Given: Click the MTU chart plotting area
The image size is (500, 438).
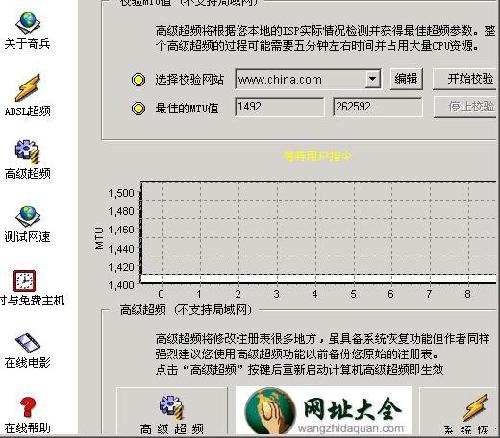Looking at the screenshot, I should pos(318,233).
